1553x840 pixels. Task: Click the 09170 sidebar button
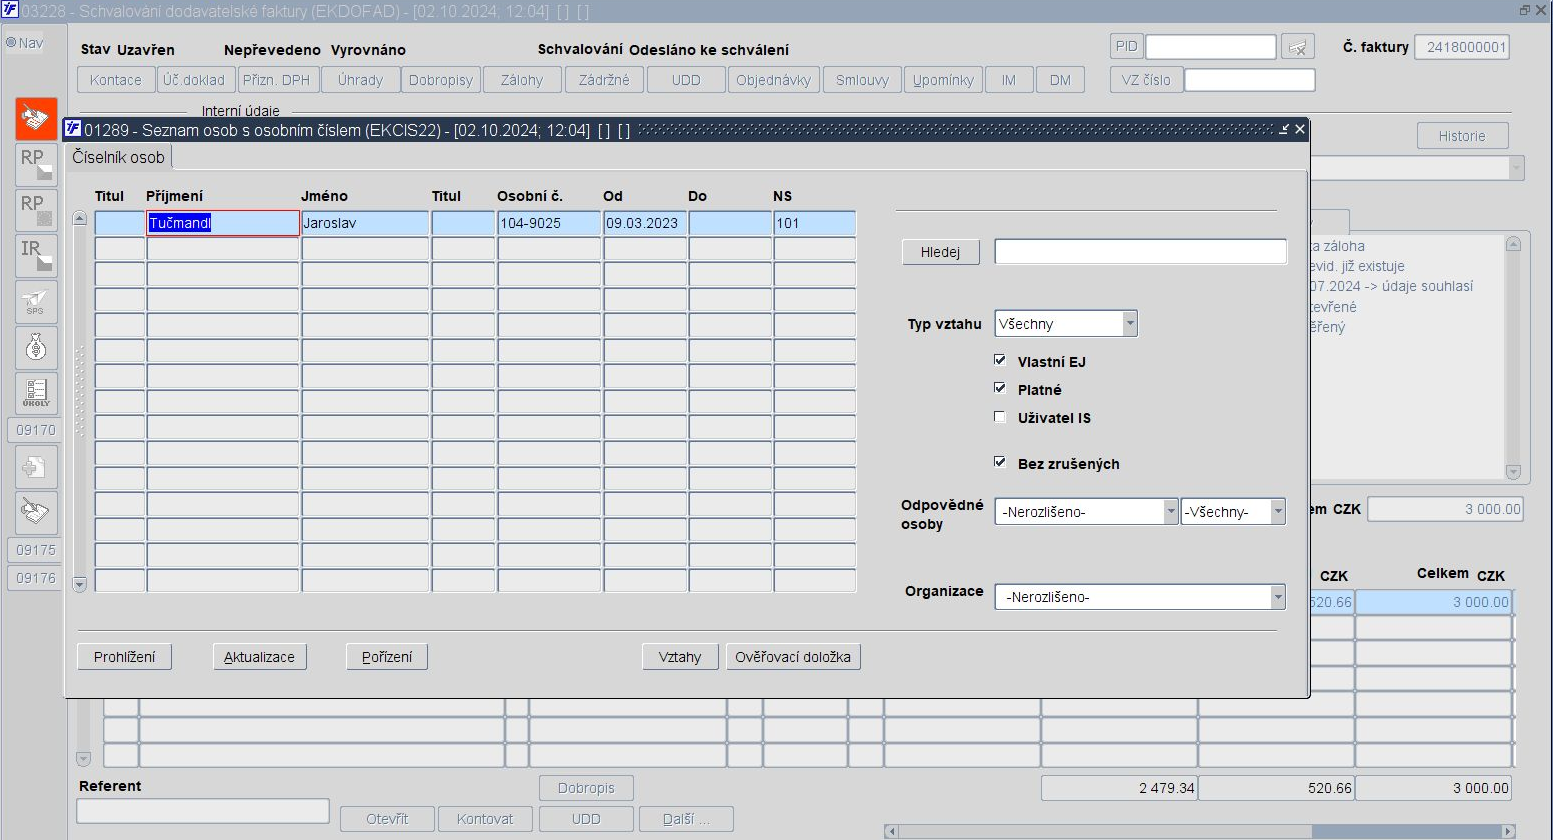click(36, 430)
